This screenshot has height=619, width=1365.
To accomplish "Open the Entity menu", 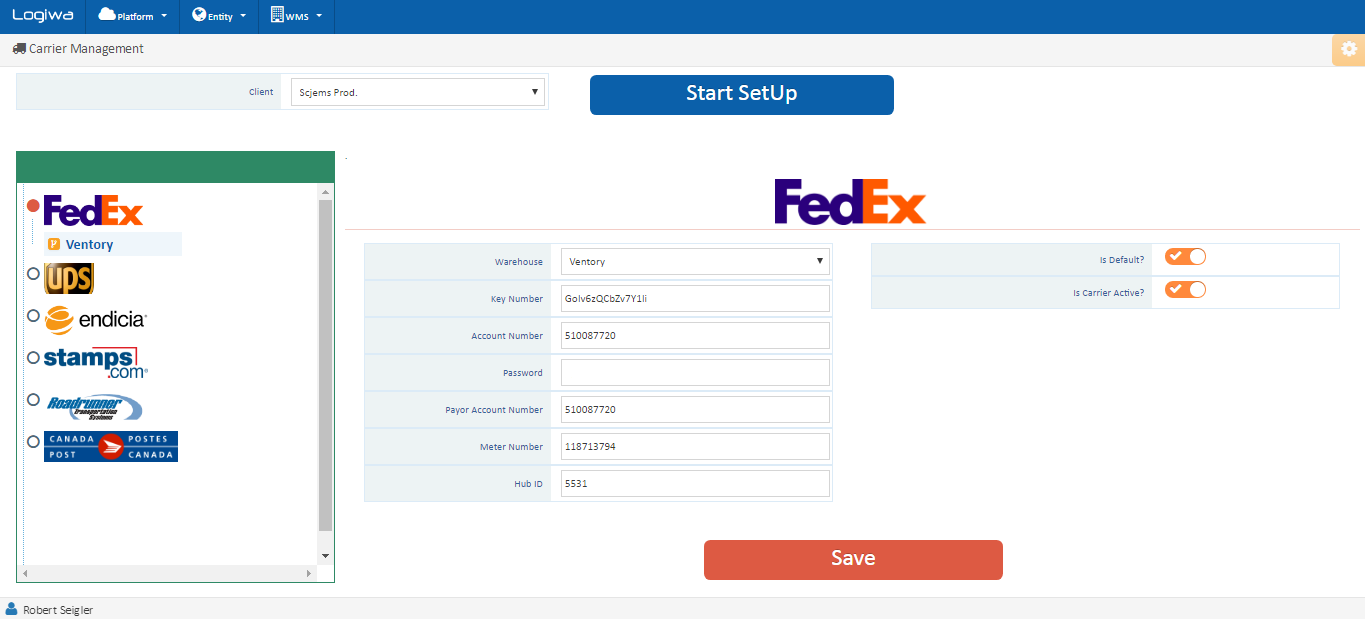I will point(218,16).
